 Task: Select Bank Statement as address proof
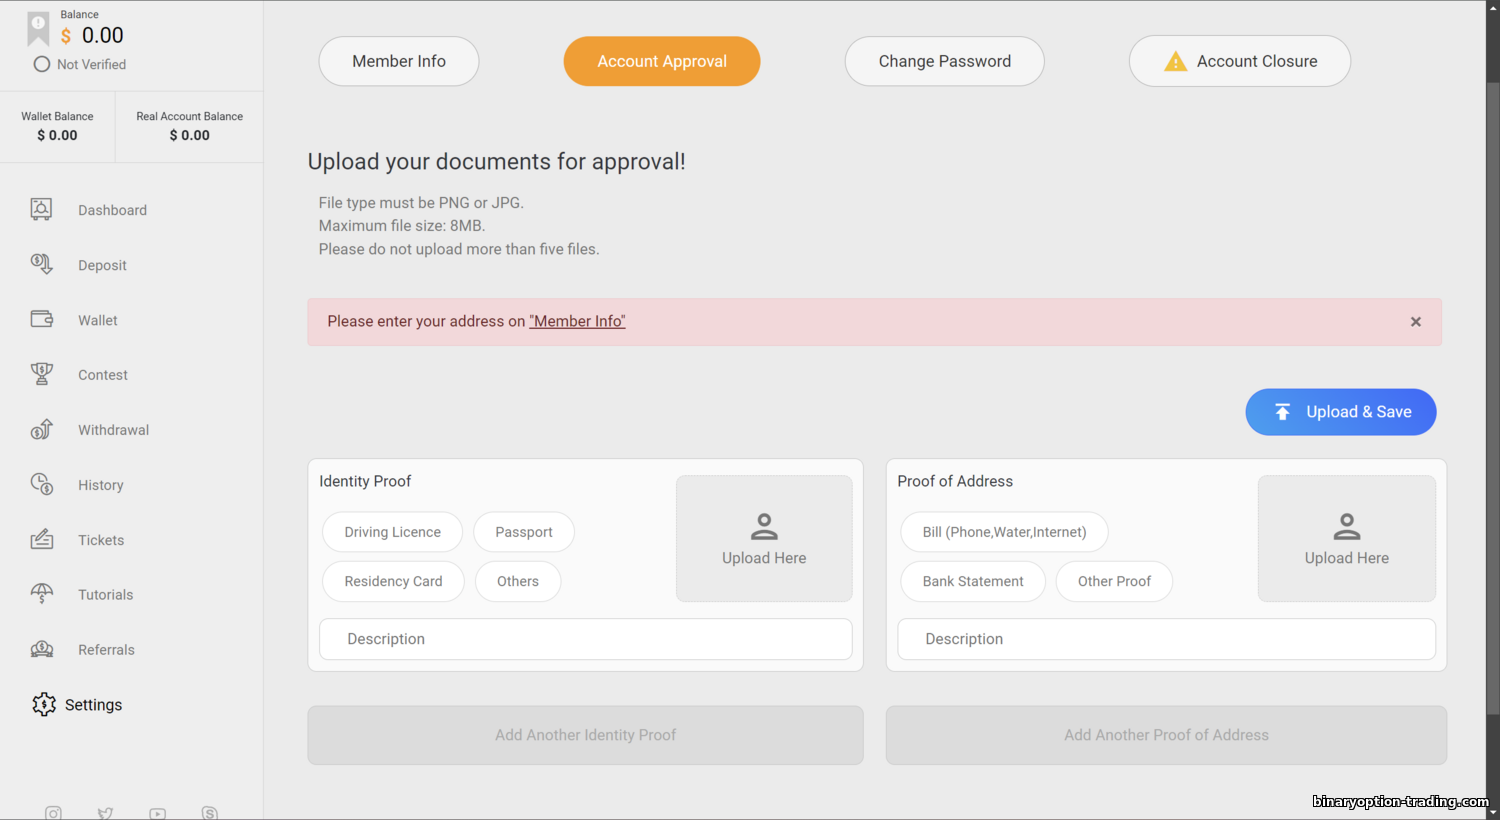[972, 581]
